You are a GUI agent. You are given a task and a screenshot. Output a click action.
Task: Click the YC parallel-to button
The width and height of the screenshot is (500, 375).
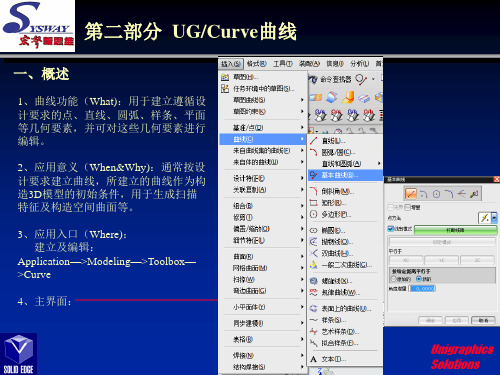(x=441, y=260)
